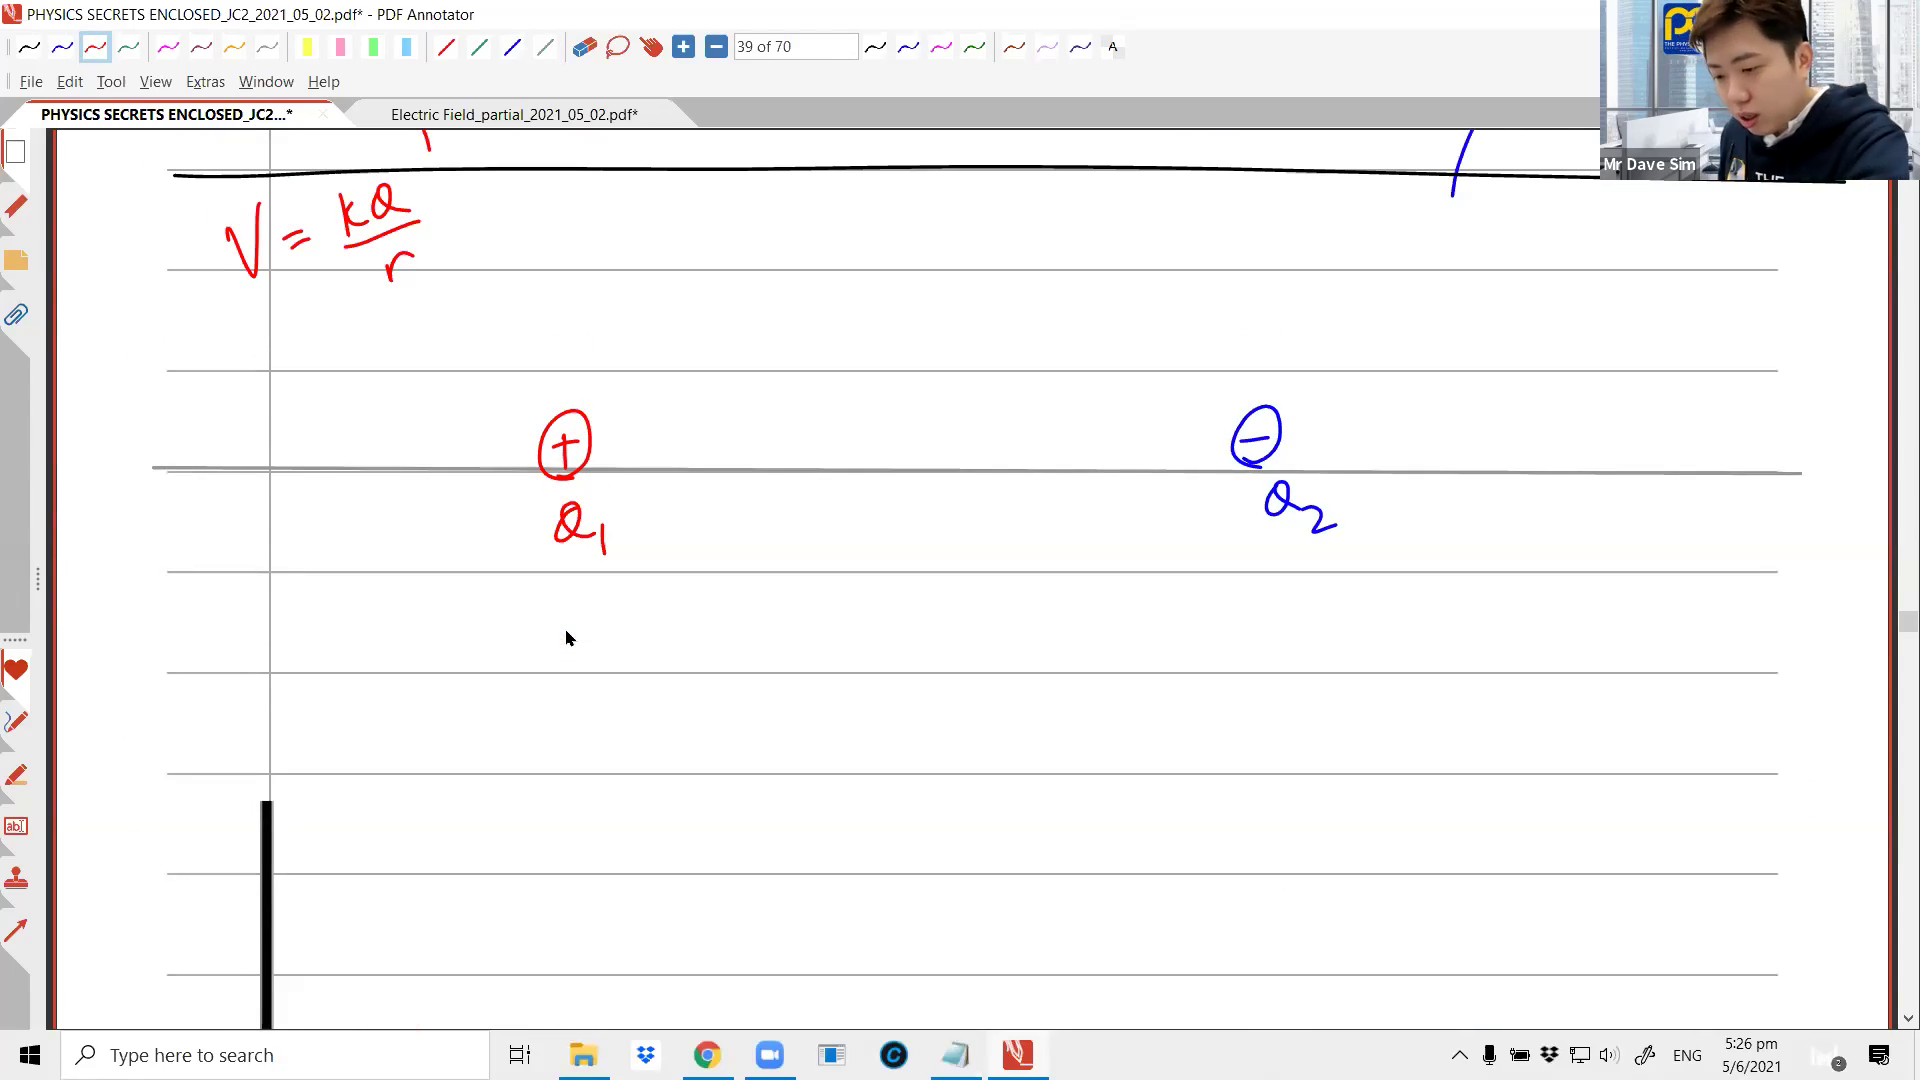Expand hidden system tray icons

tap(1459, 1055)
